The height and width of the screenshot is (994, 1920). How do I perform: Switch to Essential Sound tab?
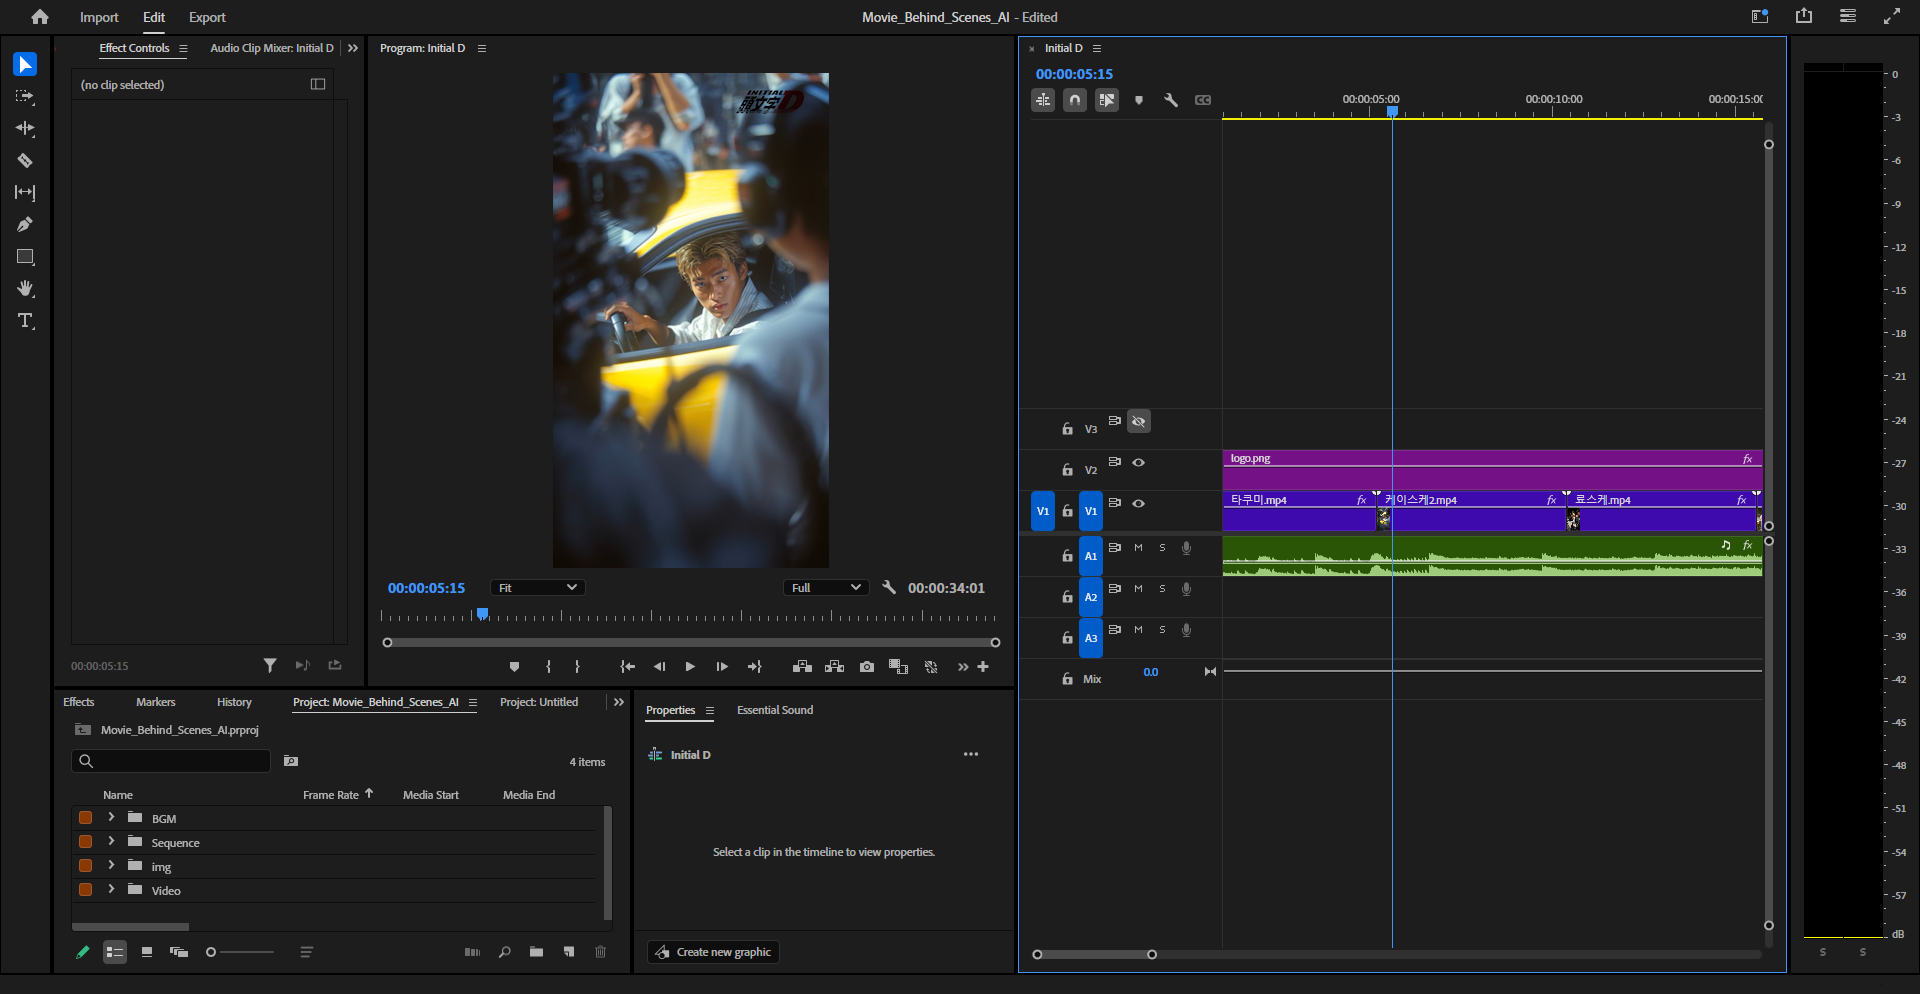(x=775, y=710)
